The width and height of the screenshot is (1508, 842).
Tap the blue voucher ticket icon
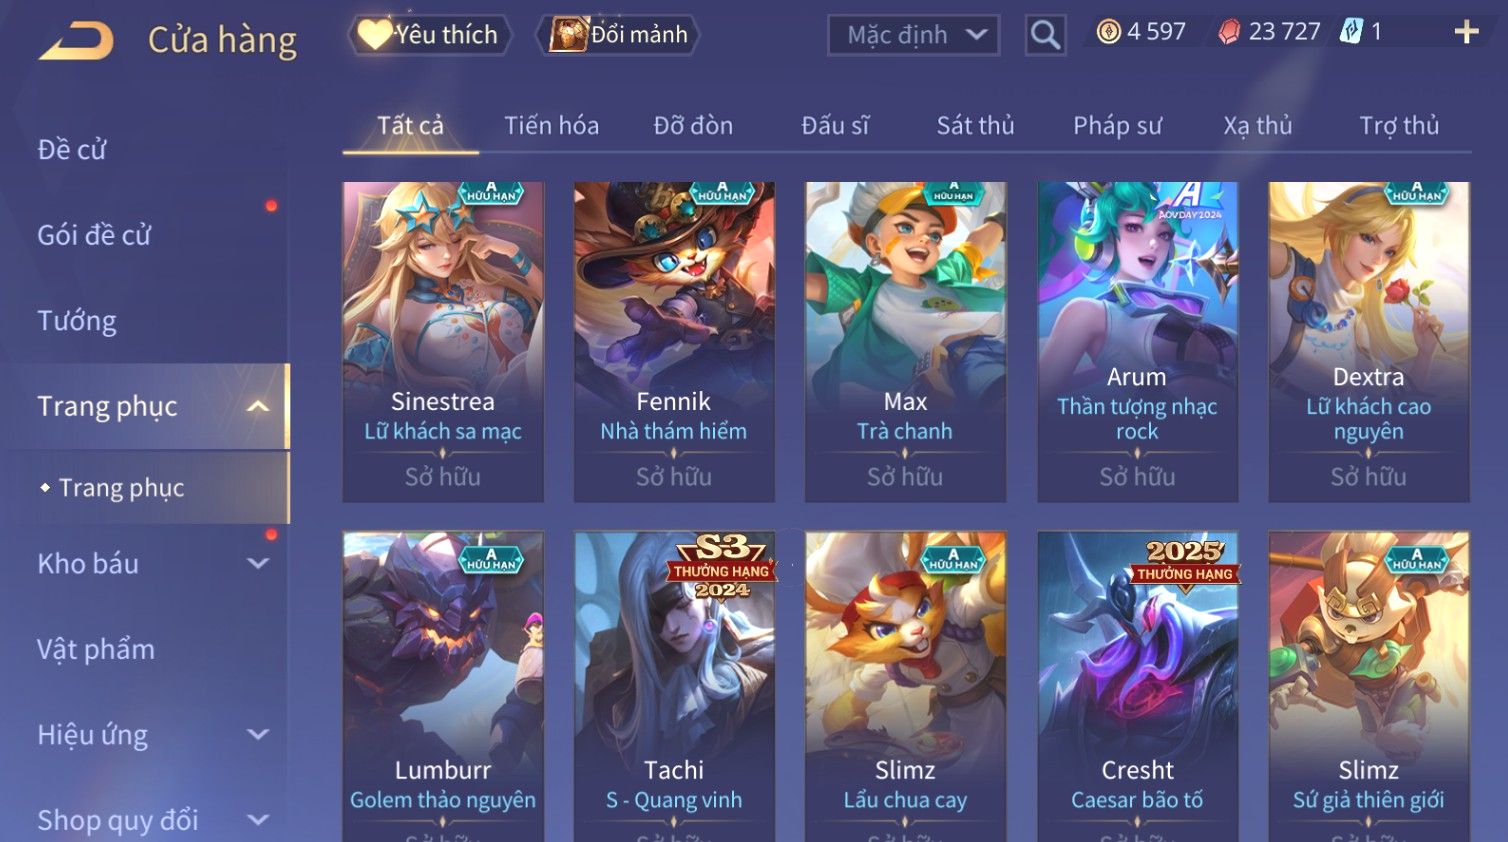1351,31
